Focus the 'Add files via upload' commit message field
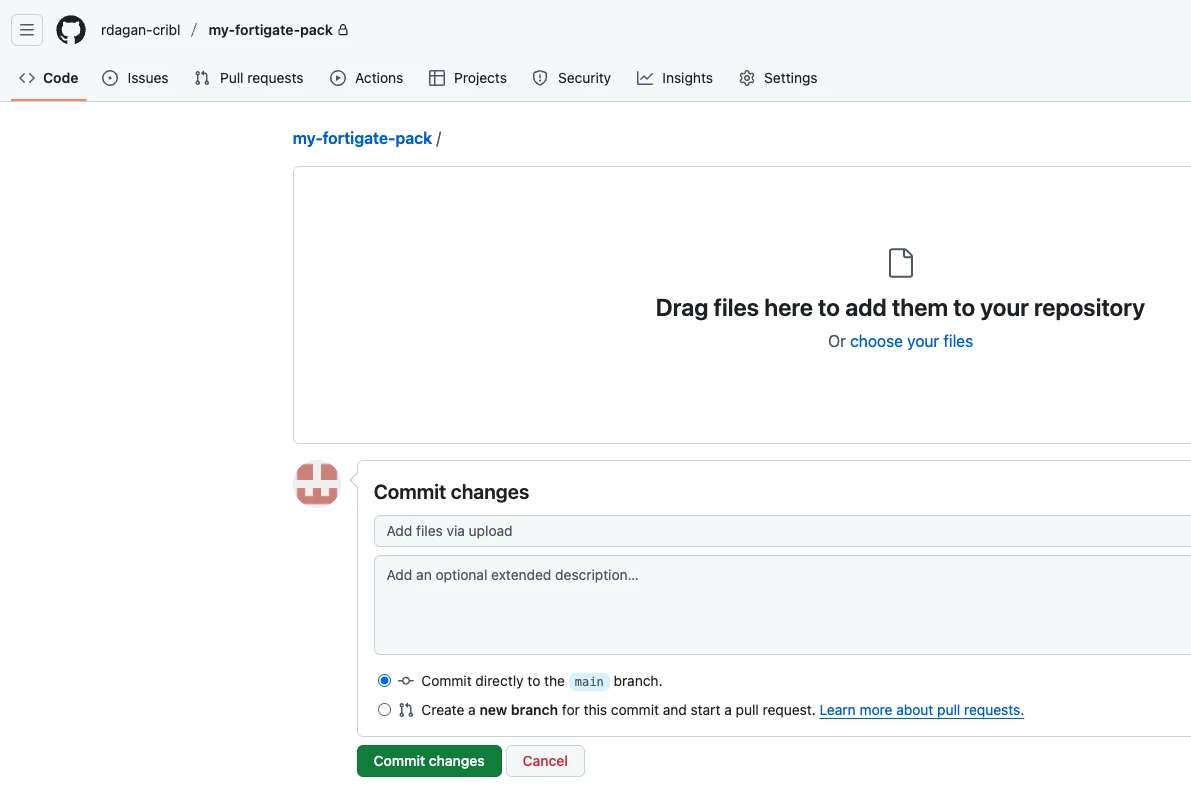The image size is (1191, 793). (782, 531)
